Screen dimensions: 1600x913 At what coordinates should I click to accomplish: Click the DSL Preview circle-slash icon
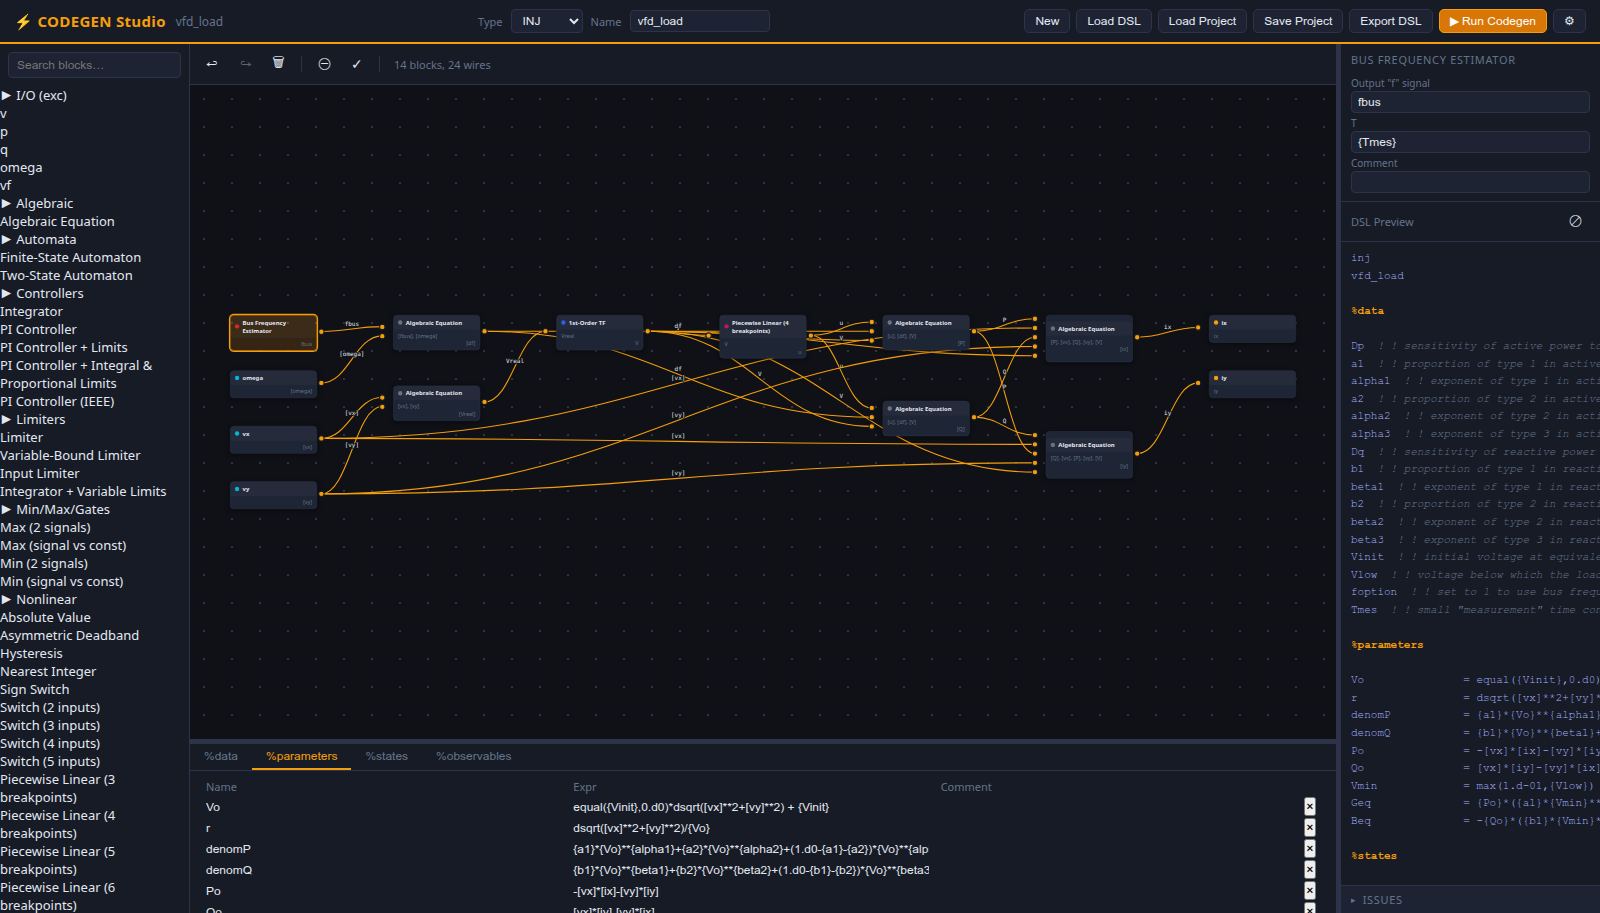pos(1575,221)
